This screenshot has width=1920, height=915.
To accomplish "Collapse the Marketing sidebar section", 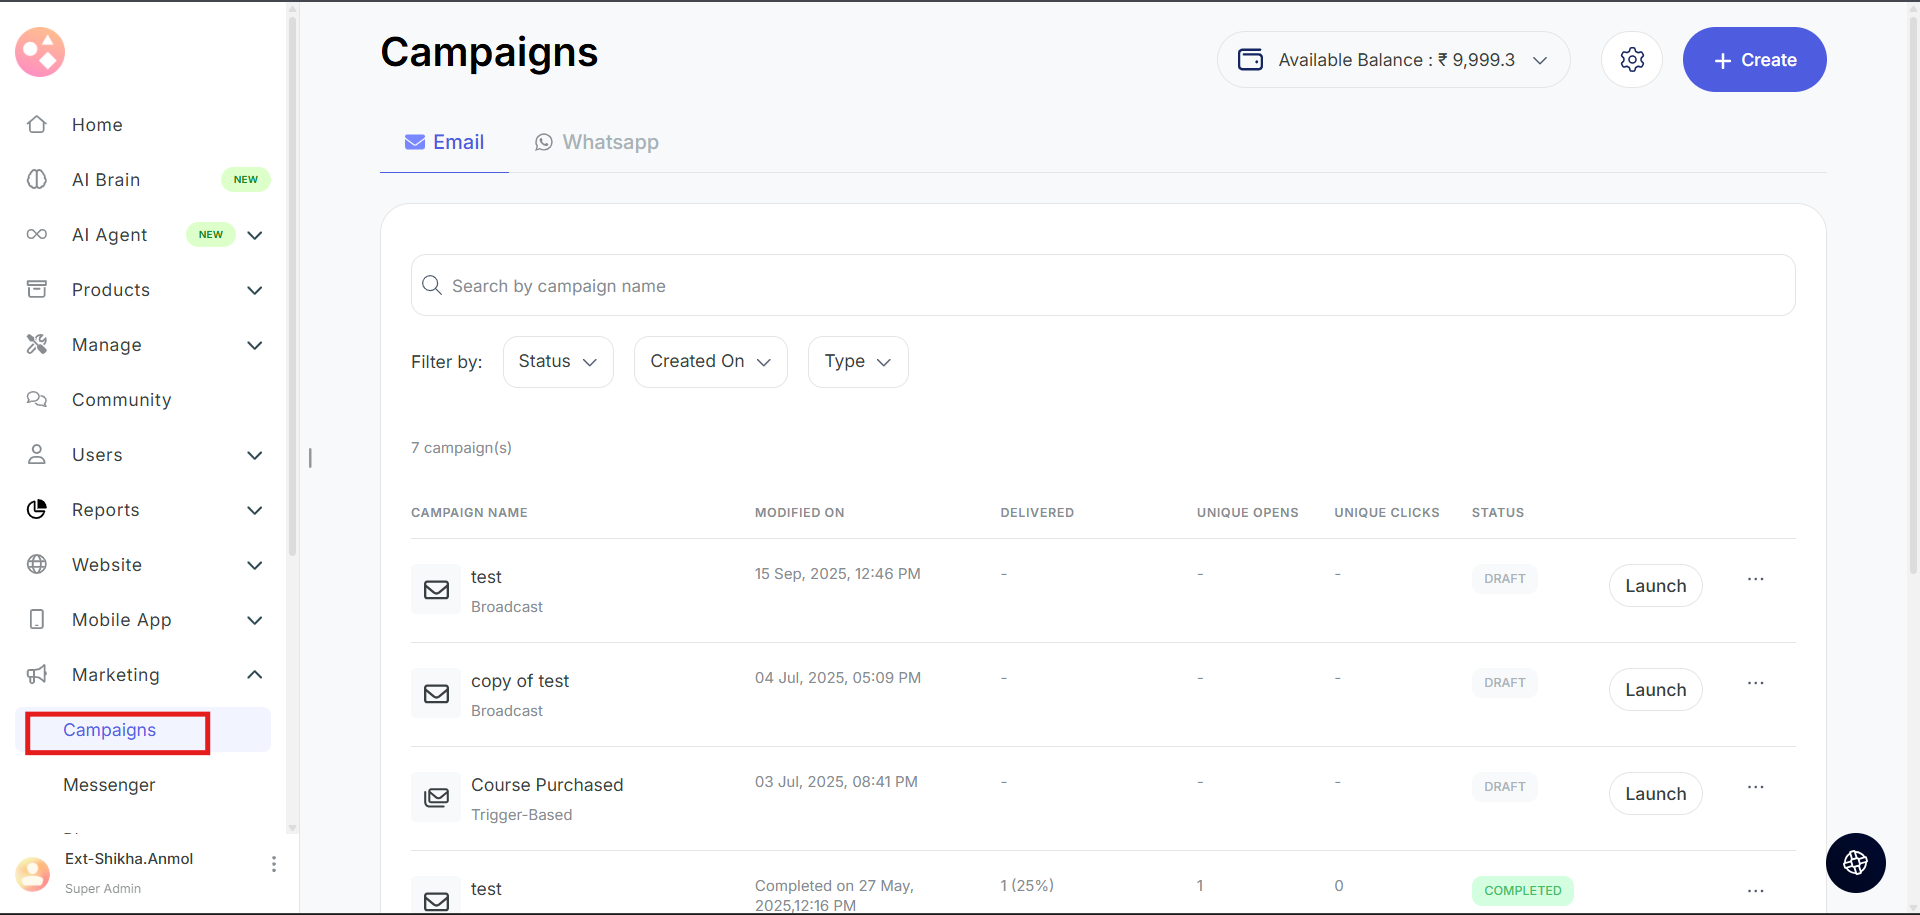I will pyautogui.click(x=255, y=675).
